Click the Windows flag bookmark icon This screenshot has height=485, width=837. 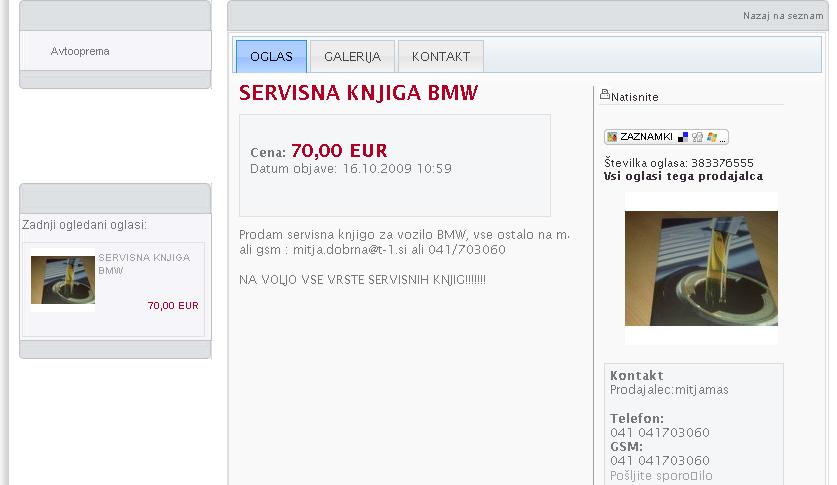coord(712,137)
